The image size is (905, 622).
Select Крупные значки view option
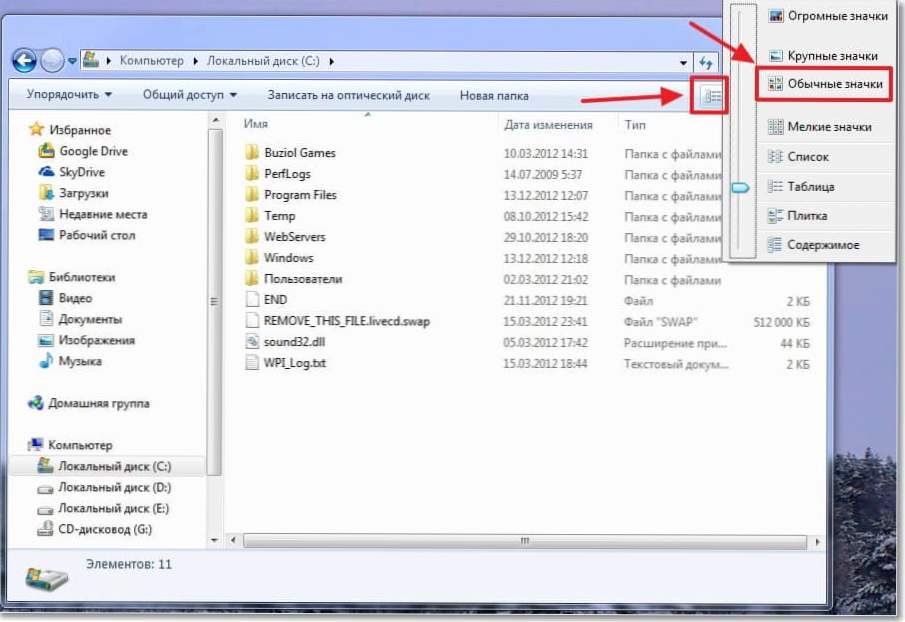pos(823,56)
